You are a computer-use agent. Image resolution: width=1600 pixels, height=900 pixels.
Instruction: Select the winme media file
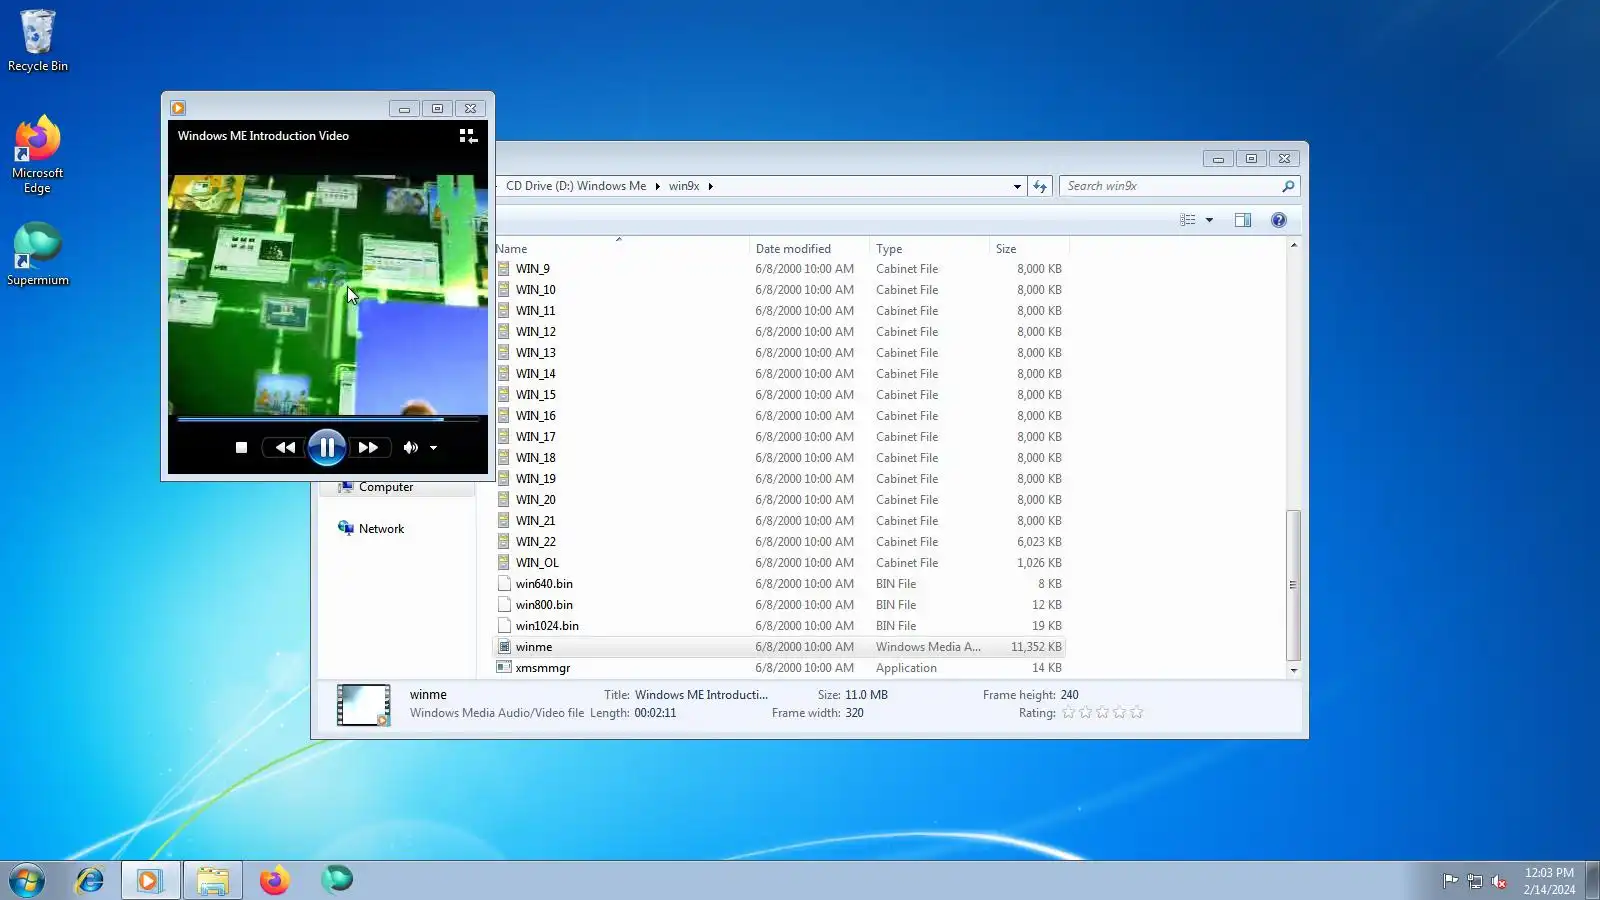pos(779,647)
